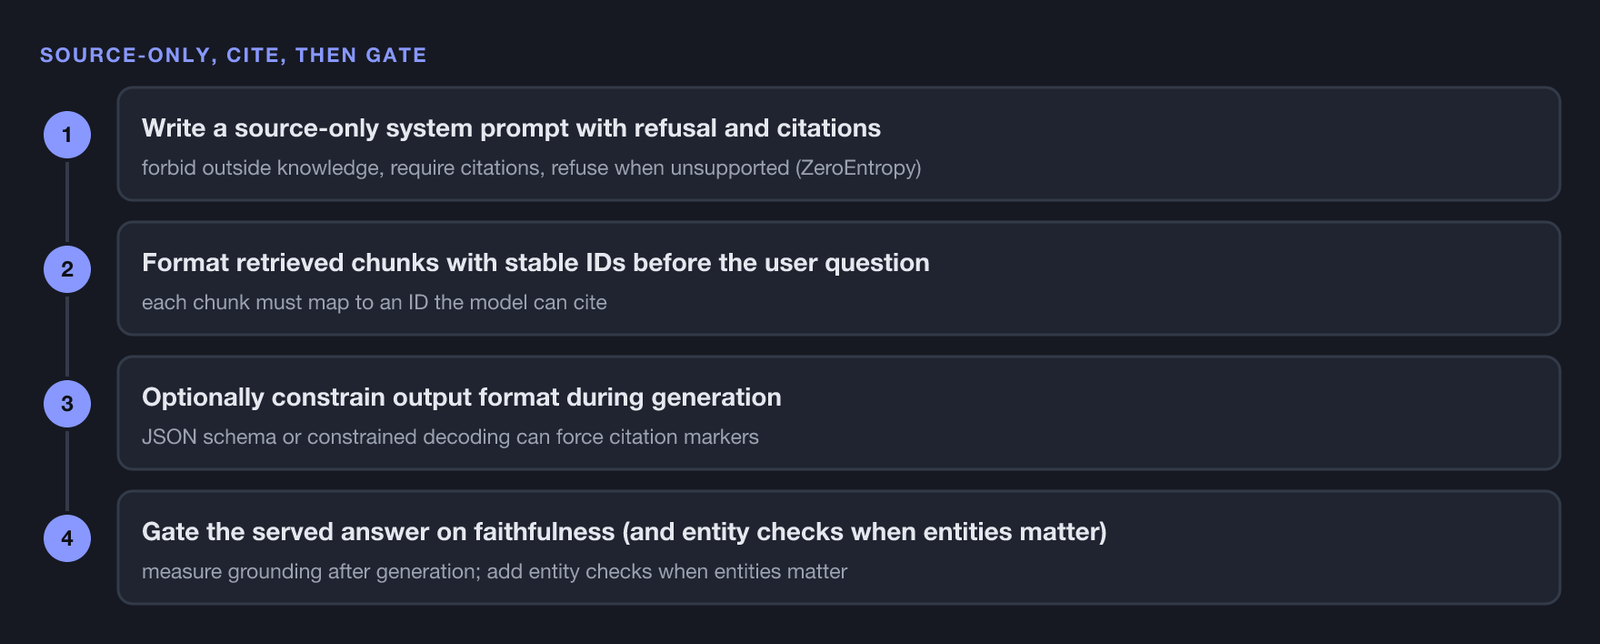
Task: Click the 'refuse when unsupported' phrase
Action: pyautogui.click(x=670, y=168)
